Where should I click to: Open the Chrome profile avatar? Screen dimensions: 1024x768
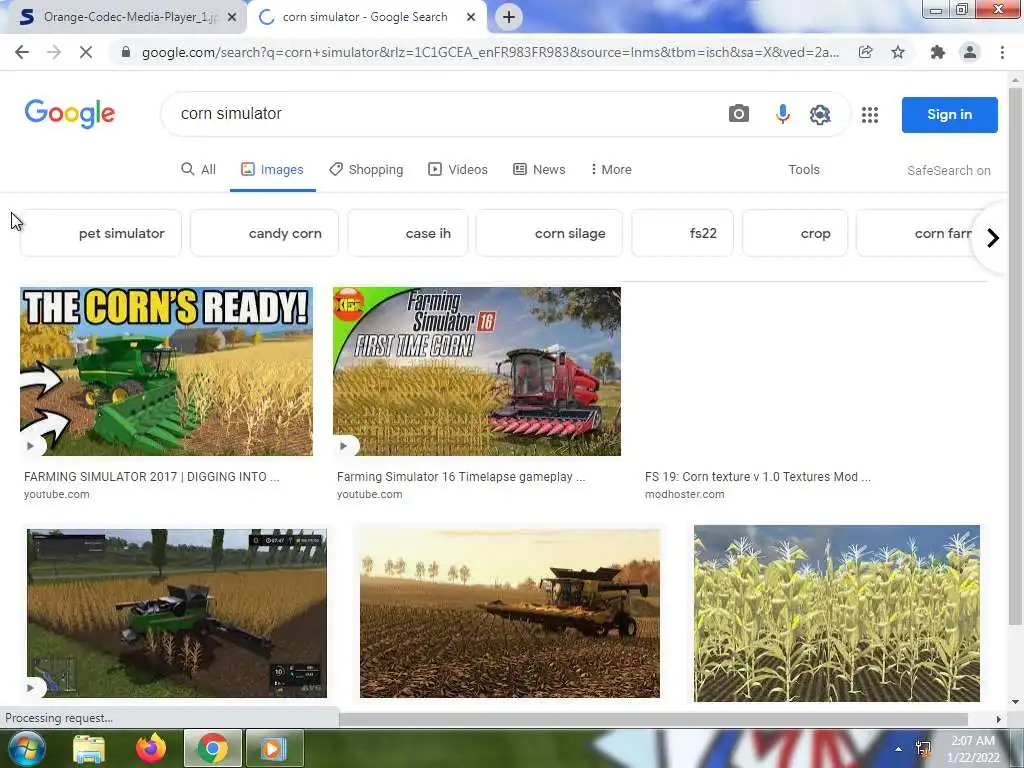pyautogui.click(x=970, y=52)
